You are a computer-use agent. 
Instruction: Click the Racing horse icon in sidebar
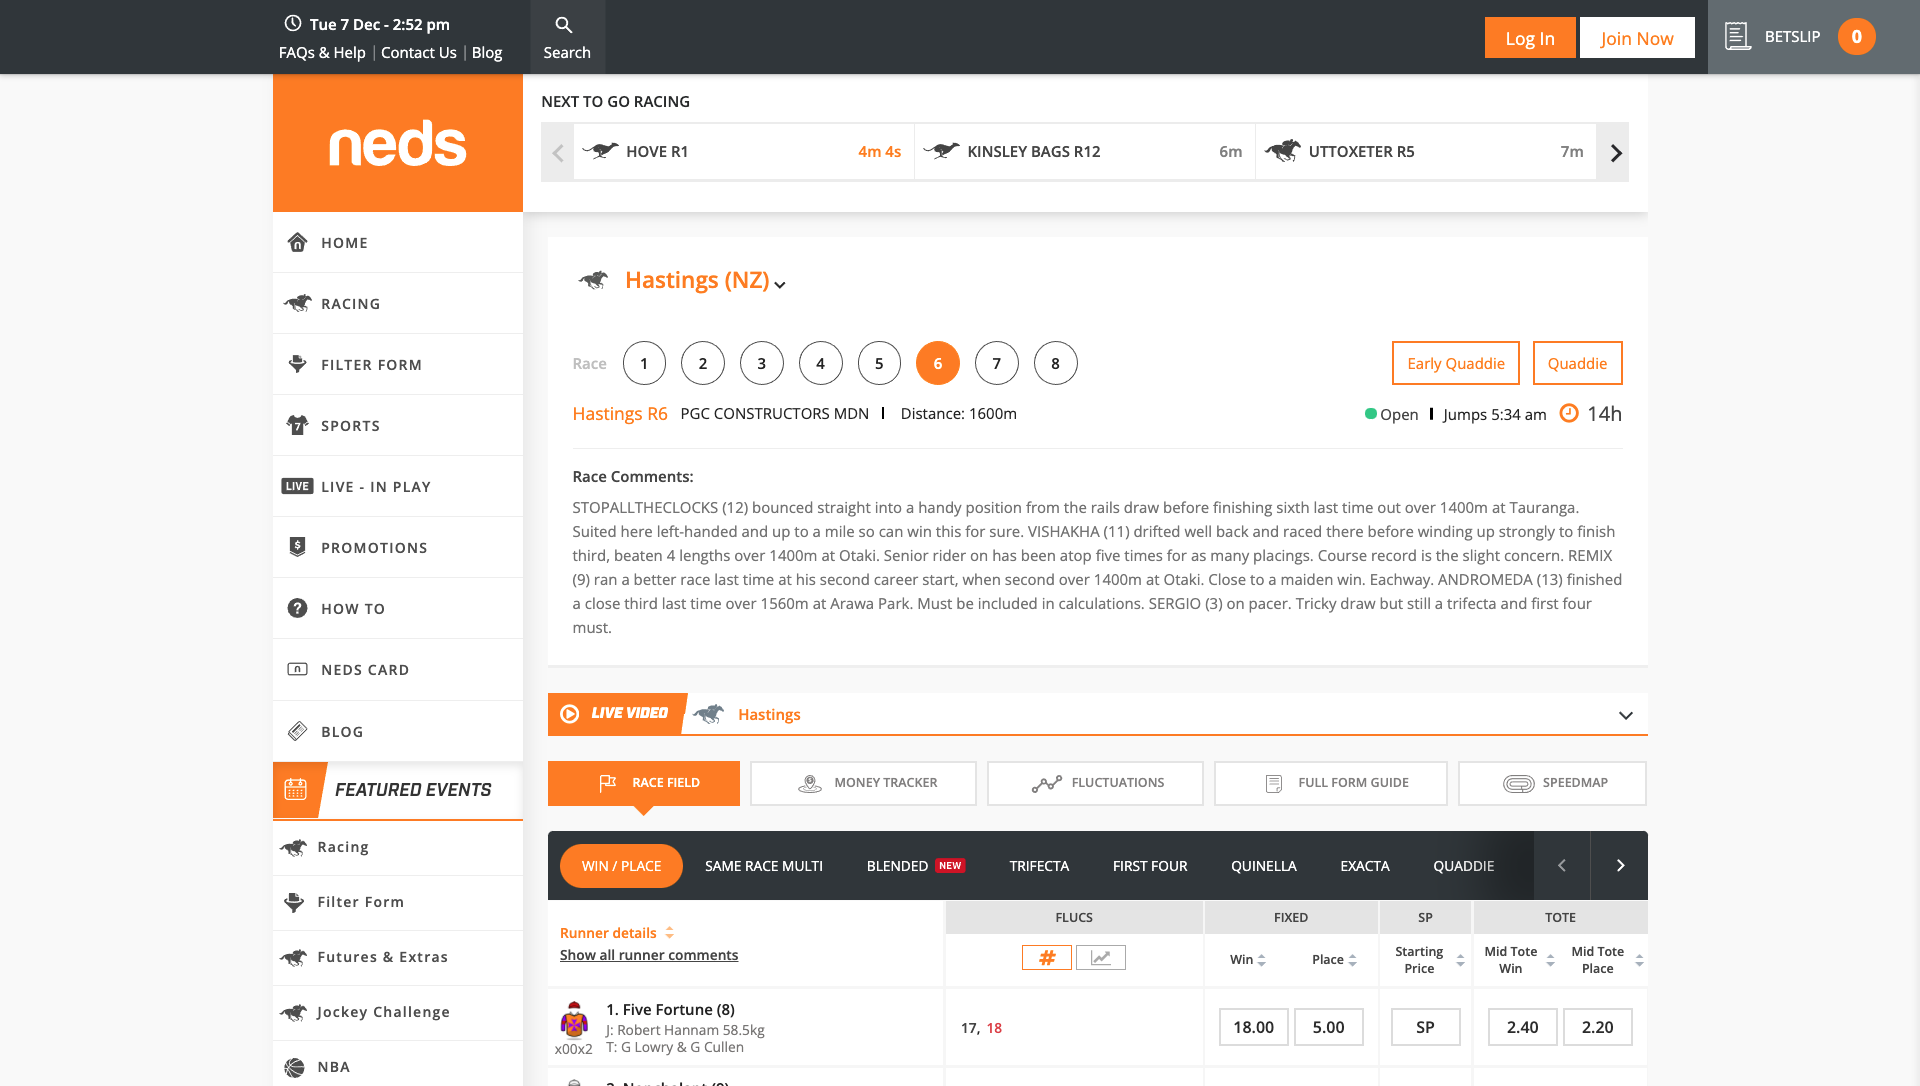[x=297, y=303]
